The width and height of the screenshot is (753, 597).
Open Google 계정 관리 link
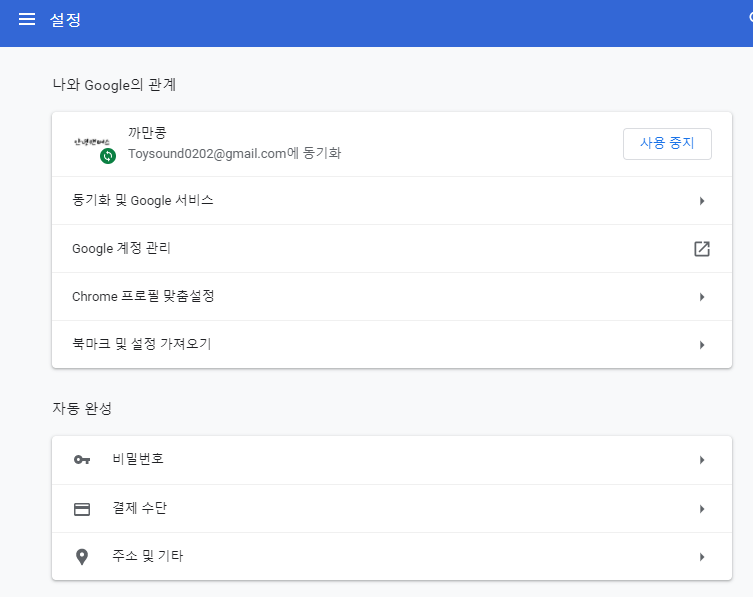(x=392, y=249)
